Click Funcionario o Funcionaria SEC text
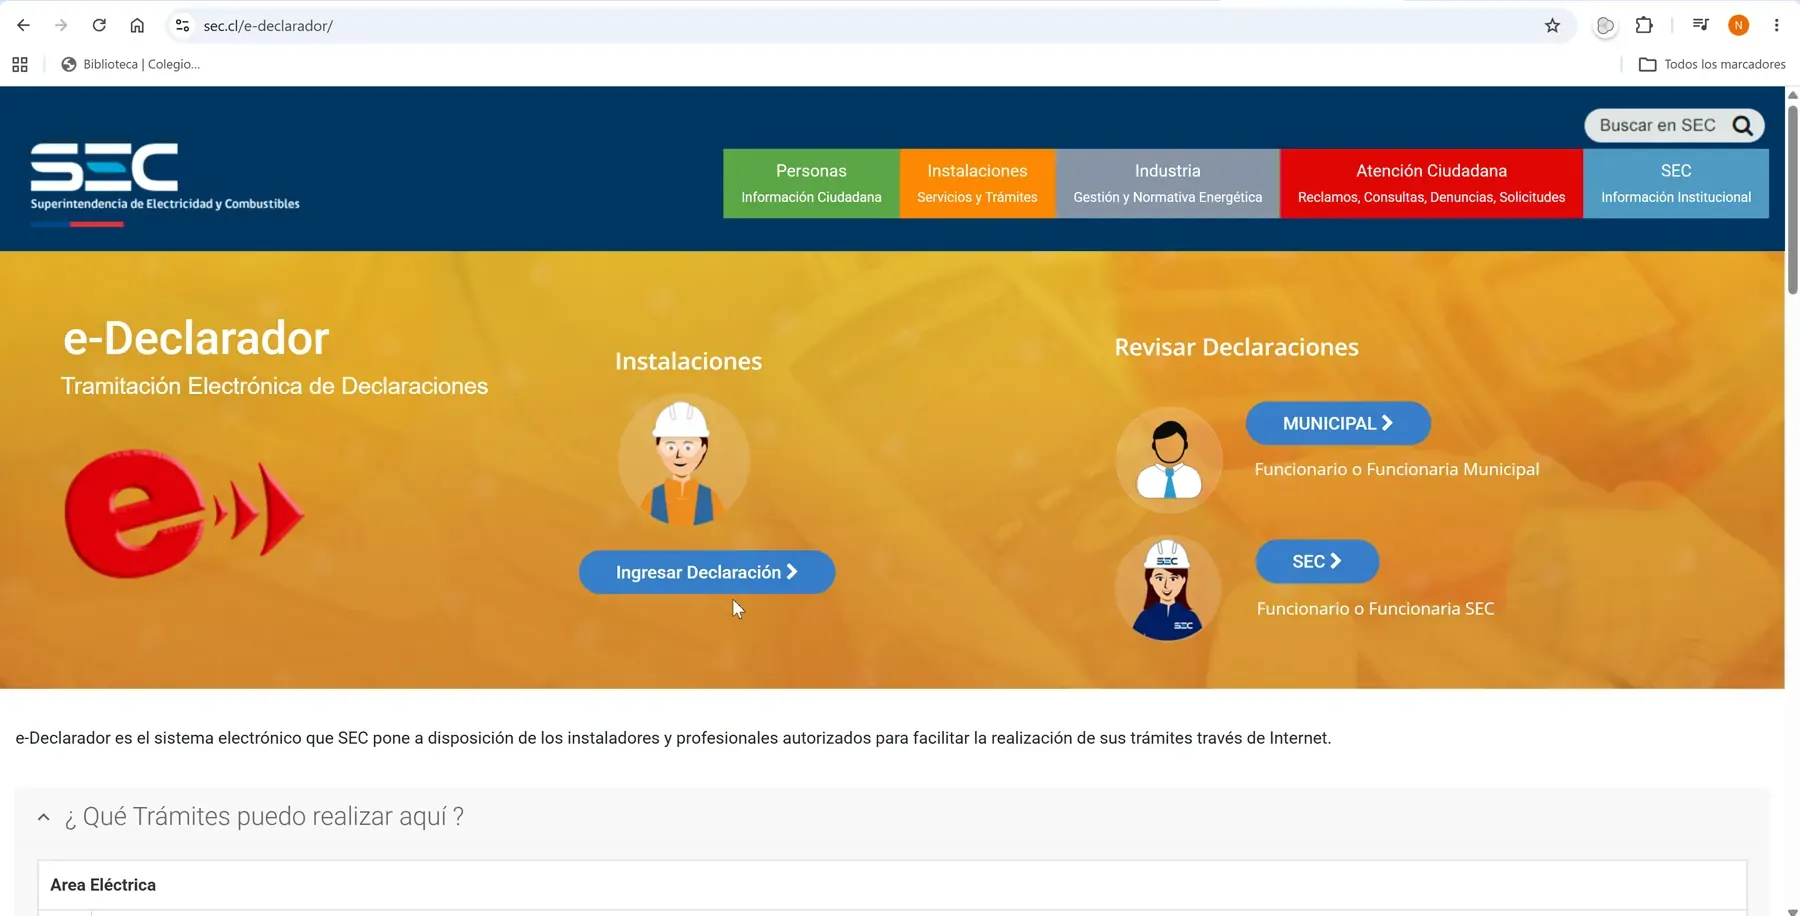Viewport: 1800px width, 916px height. pyautogui.click(x=1375, y=608)
